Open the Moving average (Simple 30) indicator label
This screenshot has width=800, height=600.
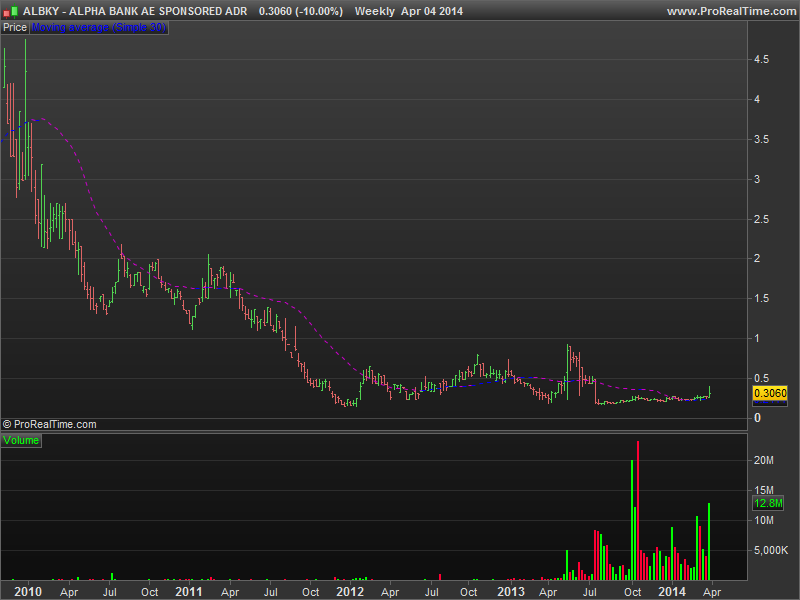tap(99, 28)
